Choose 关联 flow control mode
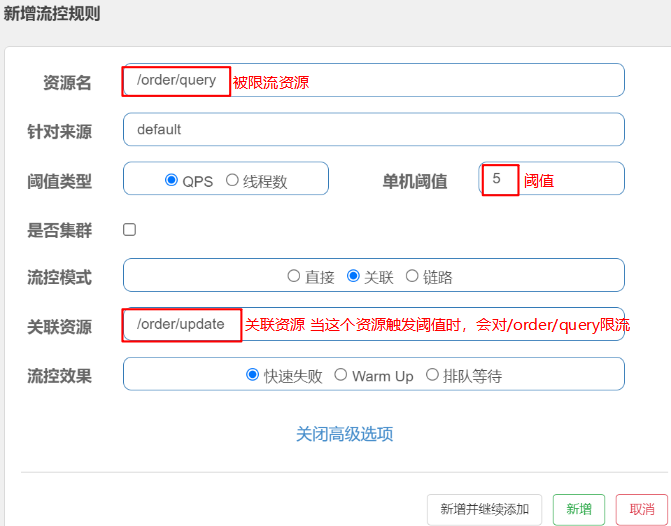671x526 pixels. 353,276
